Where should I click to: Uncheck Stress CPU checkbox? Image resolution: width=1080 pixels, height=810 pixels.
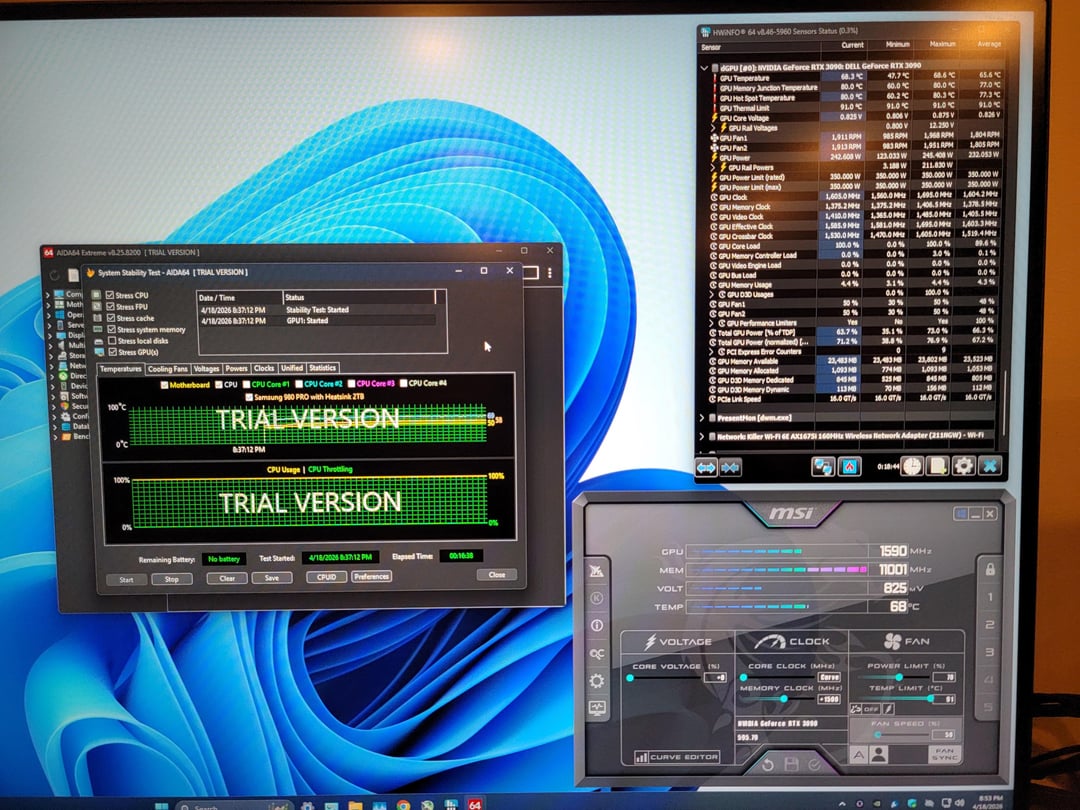tap(111, 295)
